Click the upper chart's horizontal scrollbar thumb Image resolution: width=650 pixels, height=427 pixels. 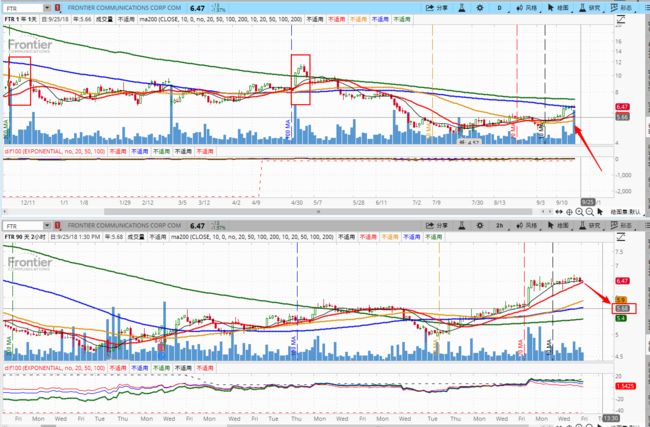318,212
